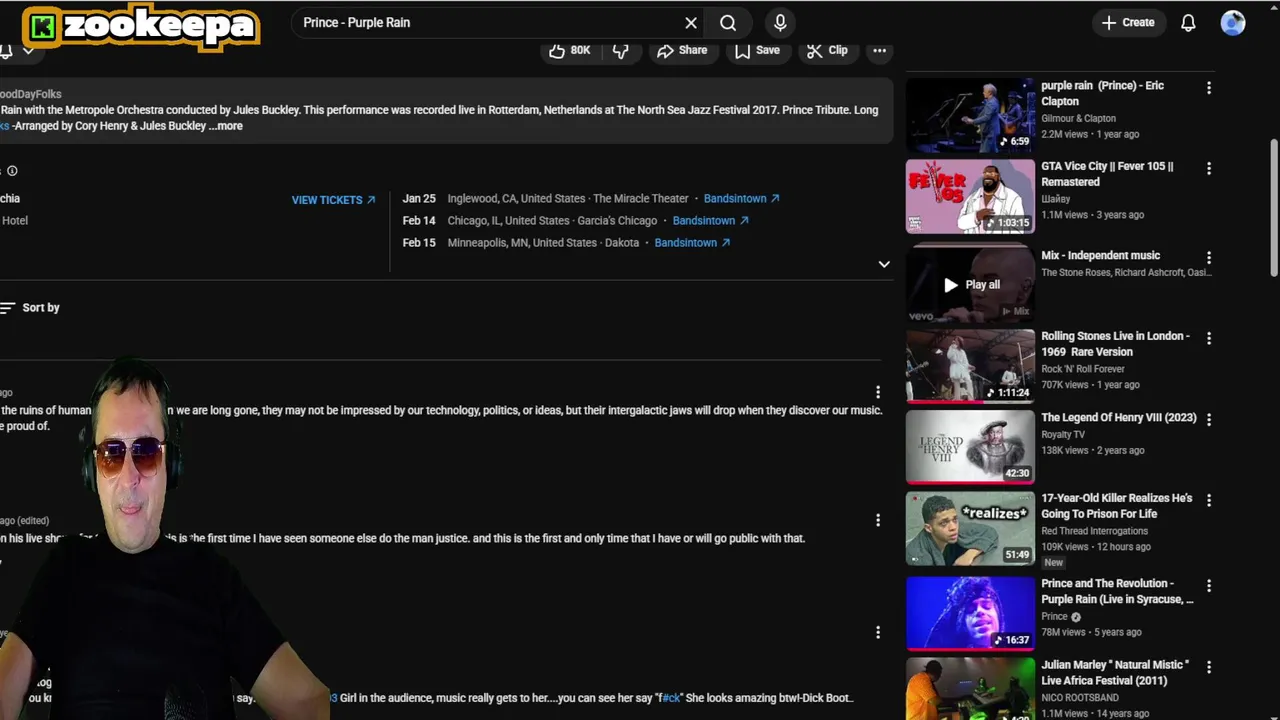The height and width of the screenshot is (720, 1280).
Task: Open options menu for 'do the man justice' comment
Action: pyautogui.click(x=878, y=520)
